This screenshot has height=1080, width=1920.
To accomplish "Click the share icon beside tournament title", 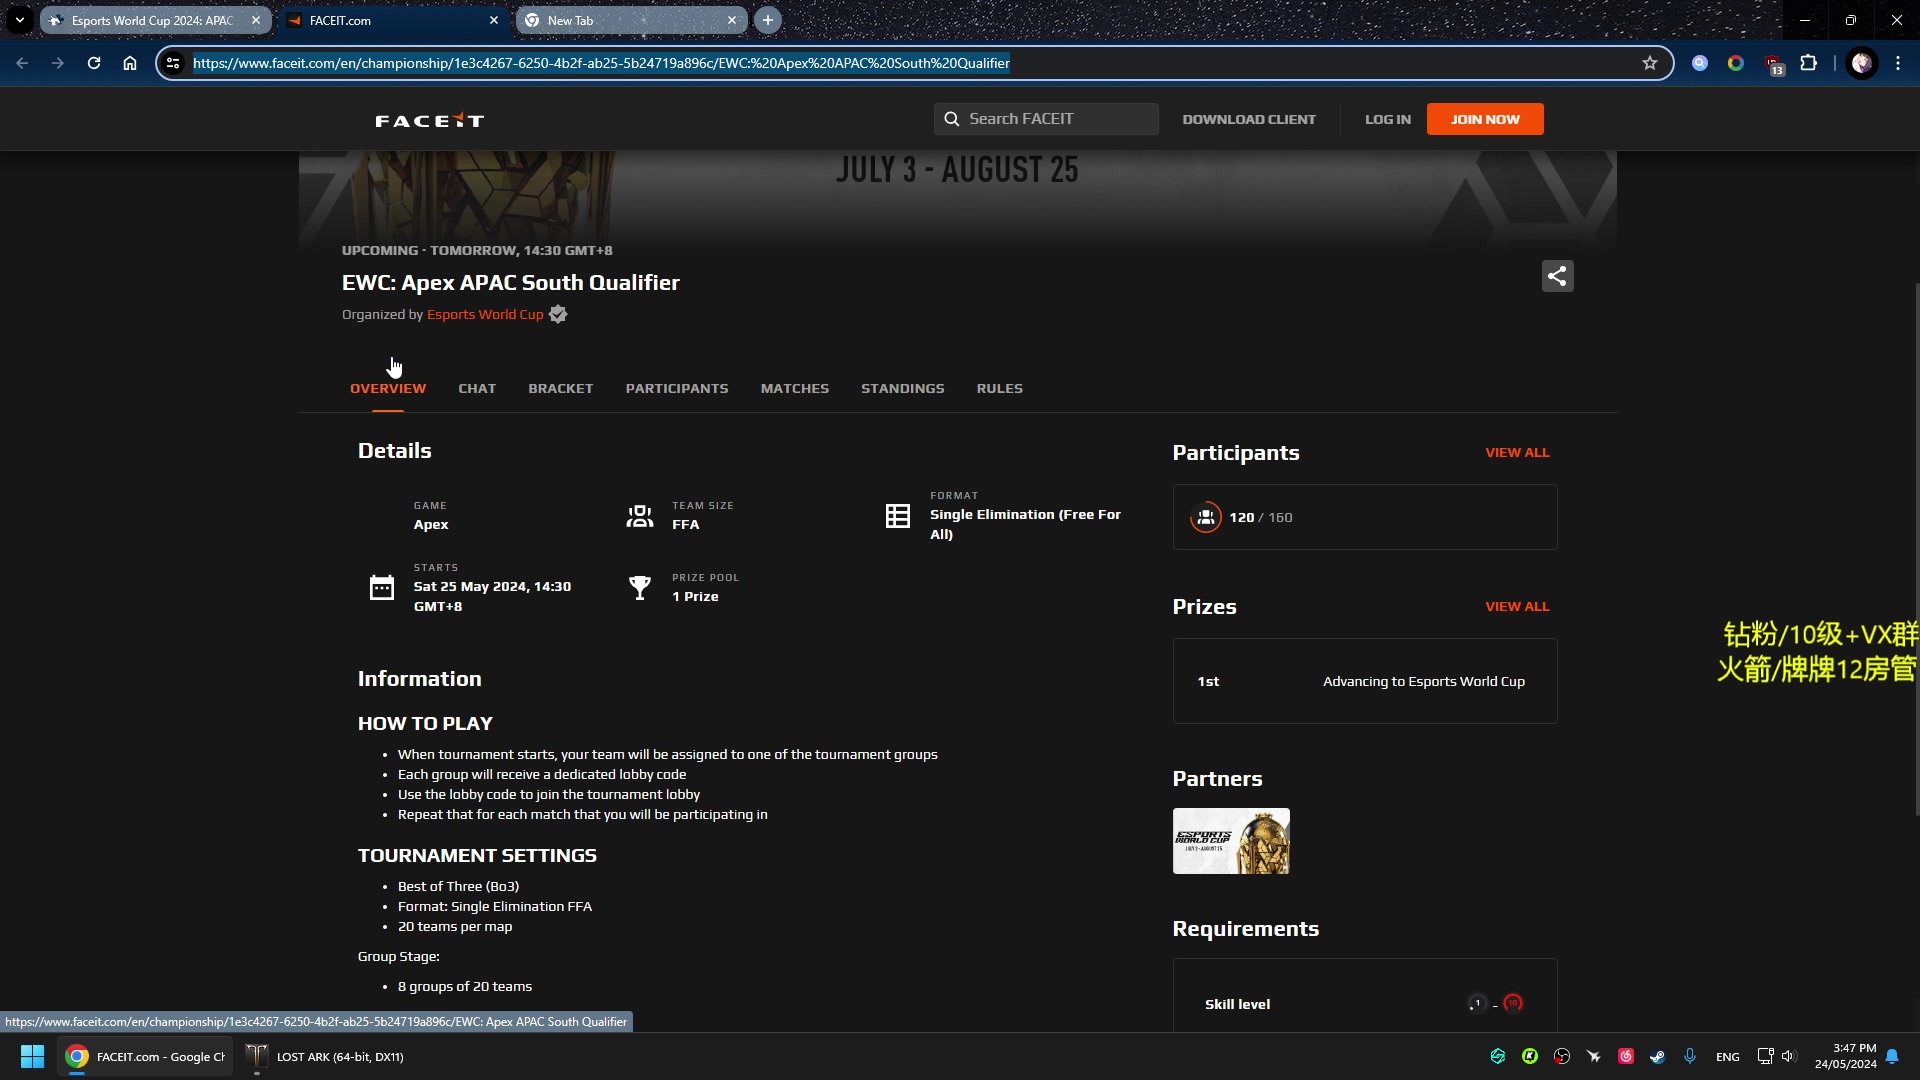I will (x=1557, y=276).
